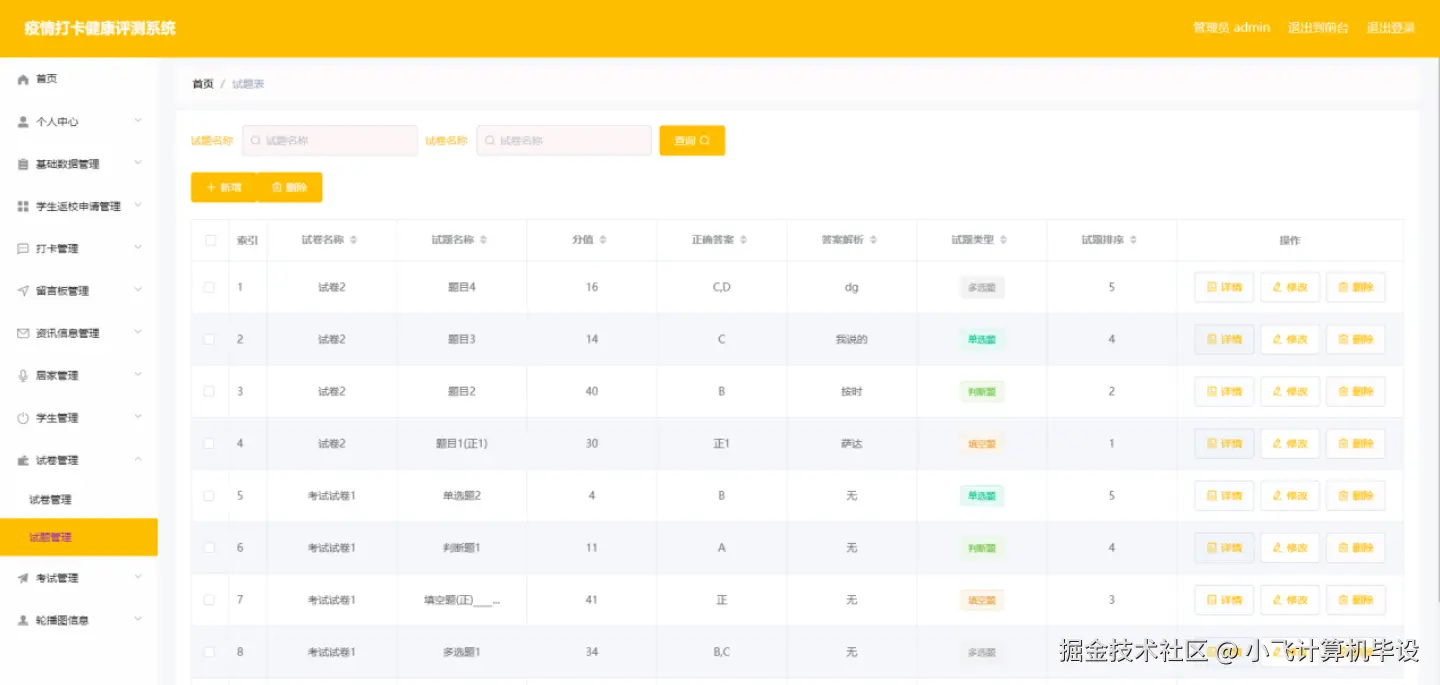Tick checkbox for row 1 题目4
The image size is (1440, 685).
click(209, 287)
